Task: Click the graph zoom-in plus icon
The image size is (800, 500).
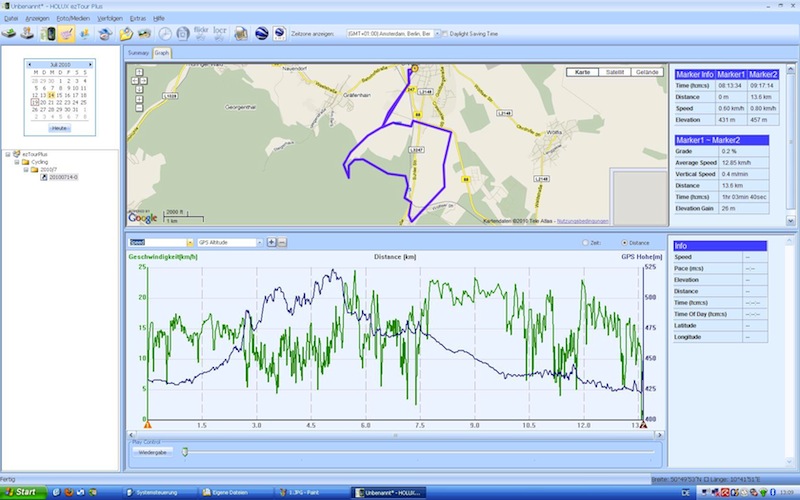Action: coord(271,242)
